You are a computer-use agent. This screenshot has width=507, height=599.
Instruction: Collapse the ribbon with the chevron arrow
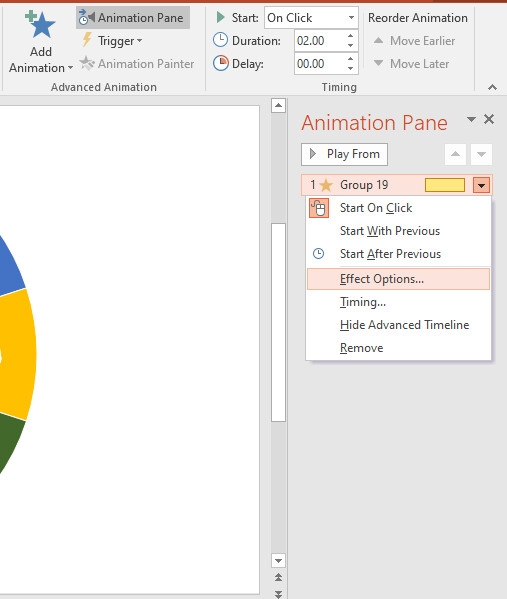(492, 87)
